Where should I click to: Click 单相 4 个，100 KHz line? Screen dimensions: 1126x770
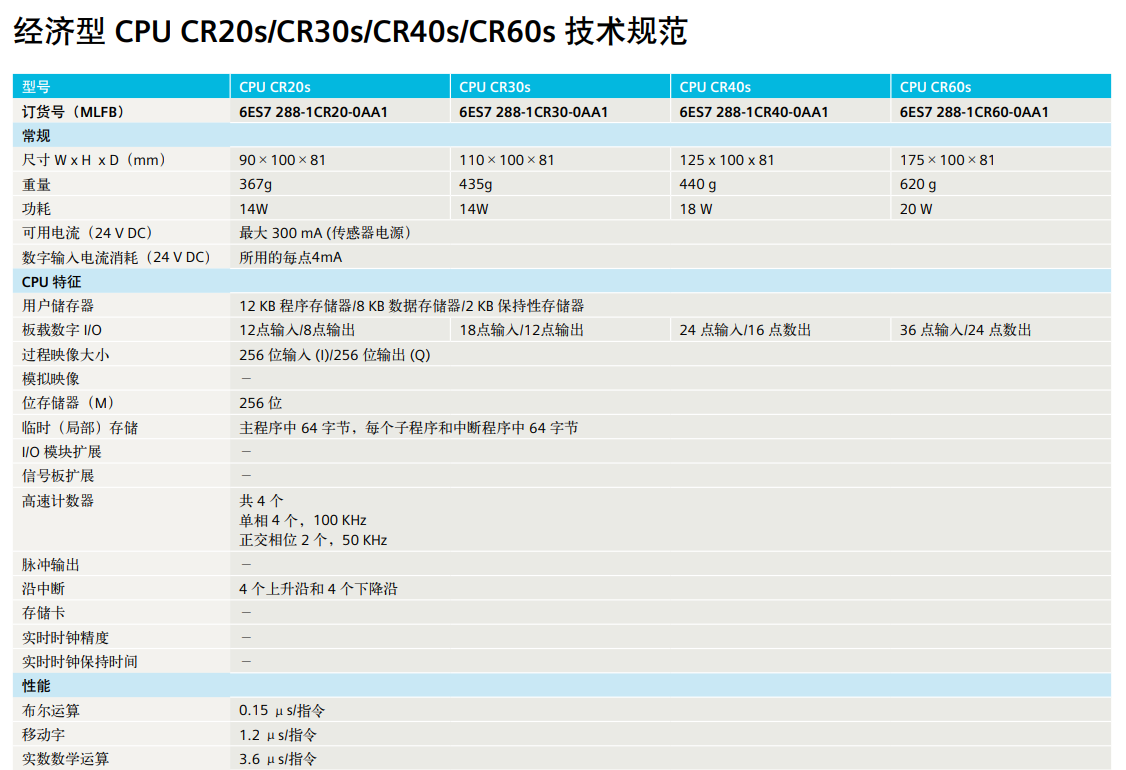tap(303, 520)
